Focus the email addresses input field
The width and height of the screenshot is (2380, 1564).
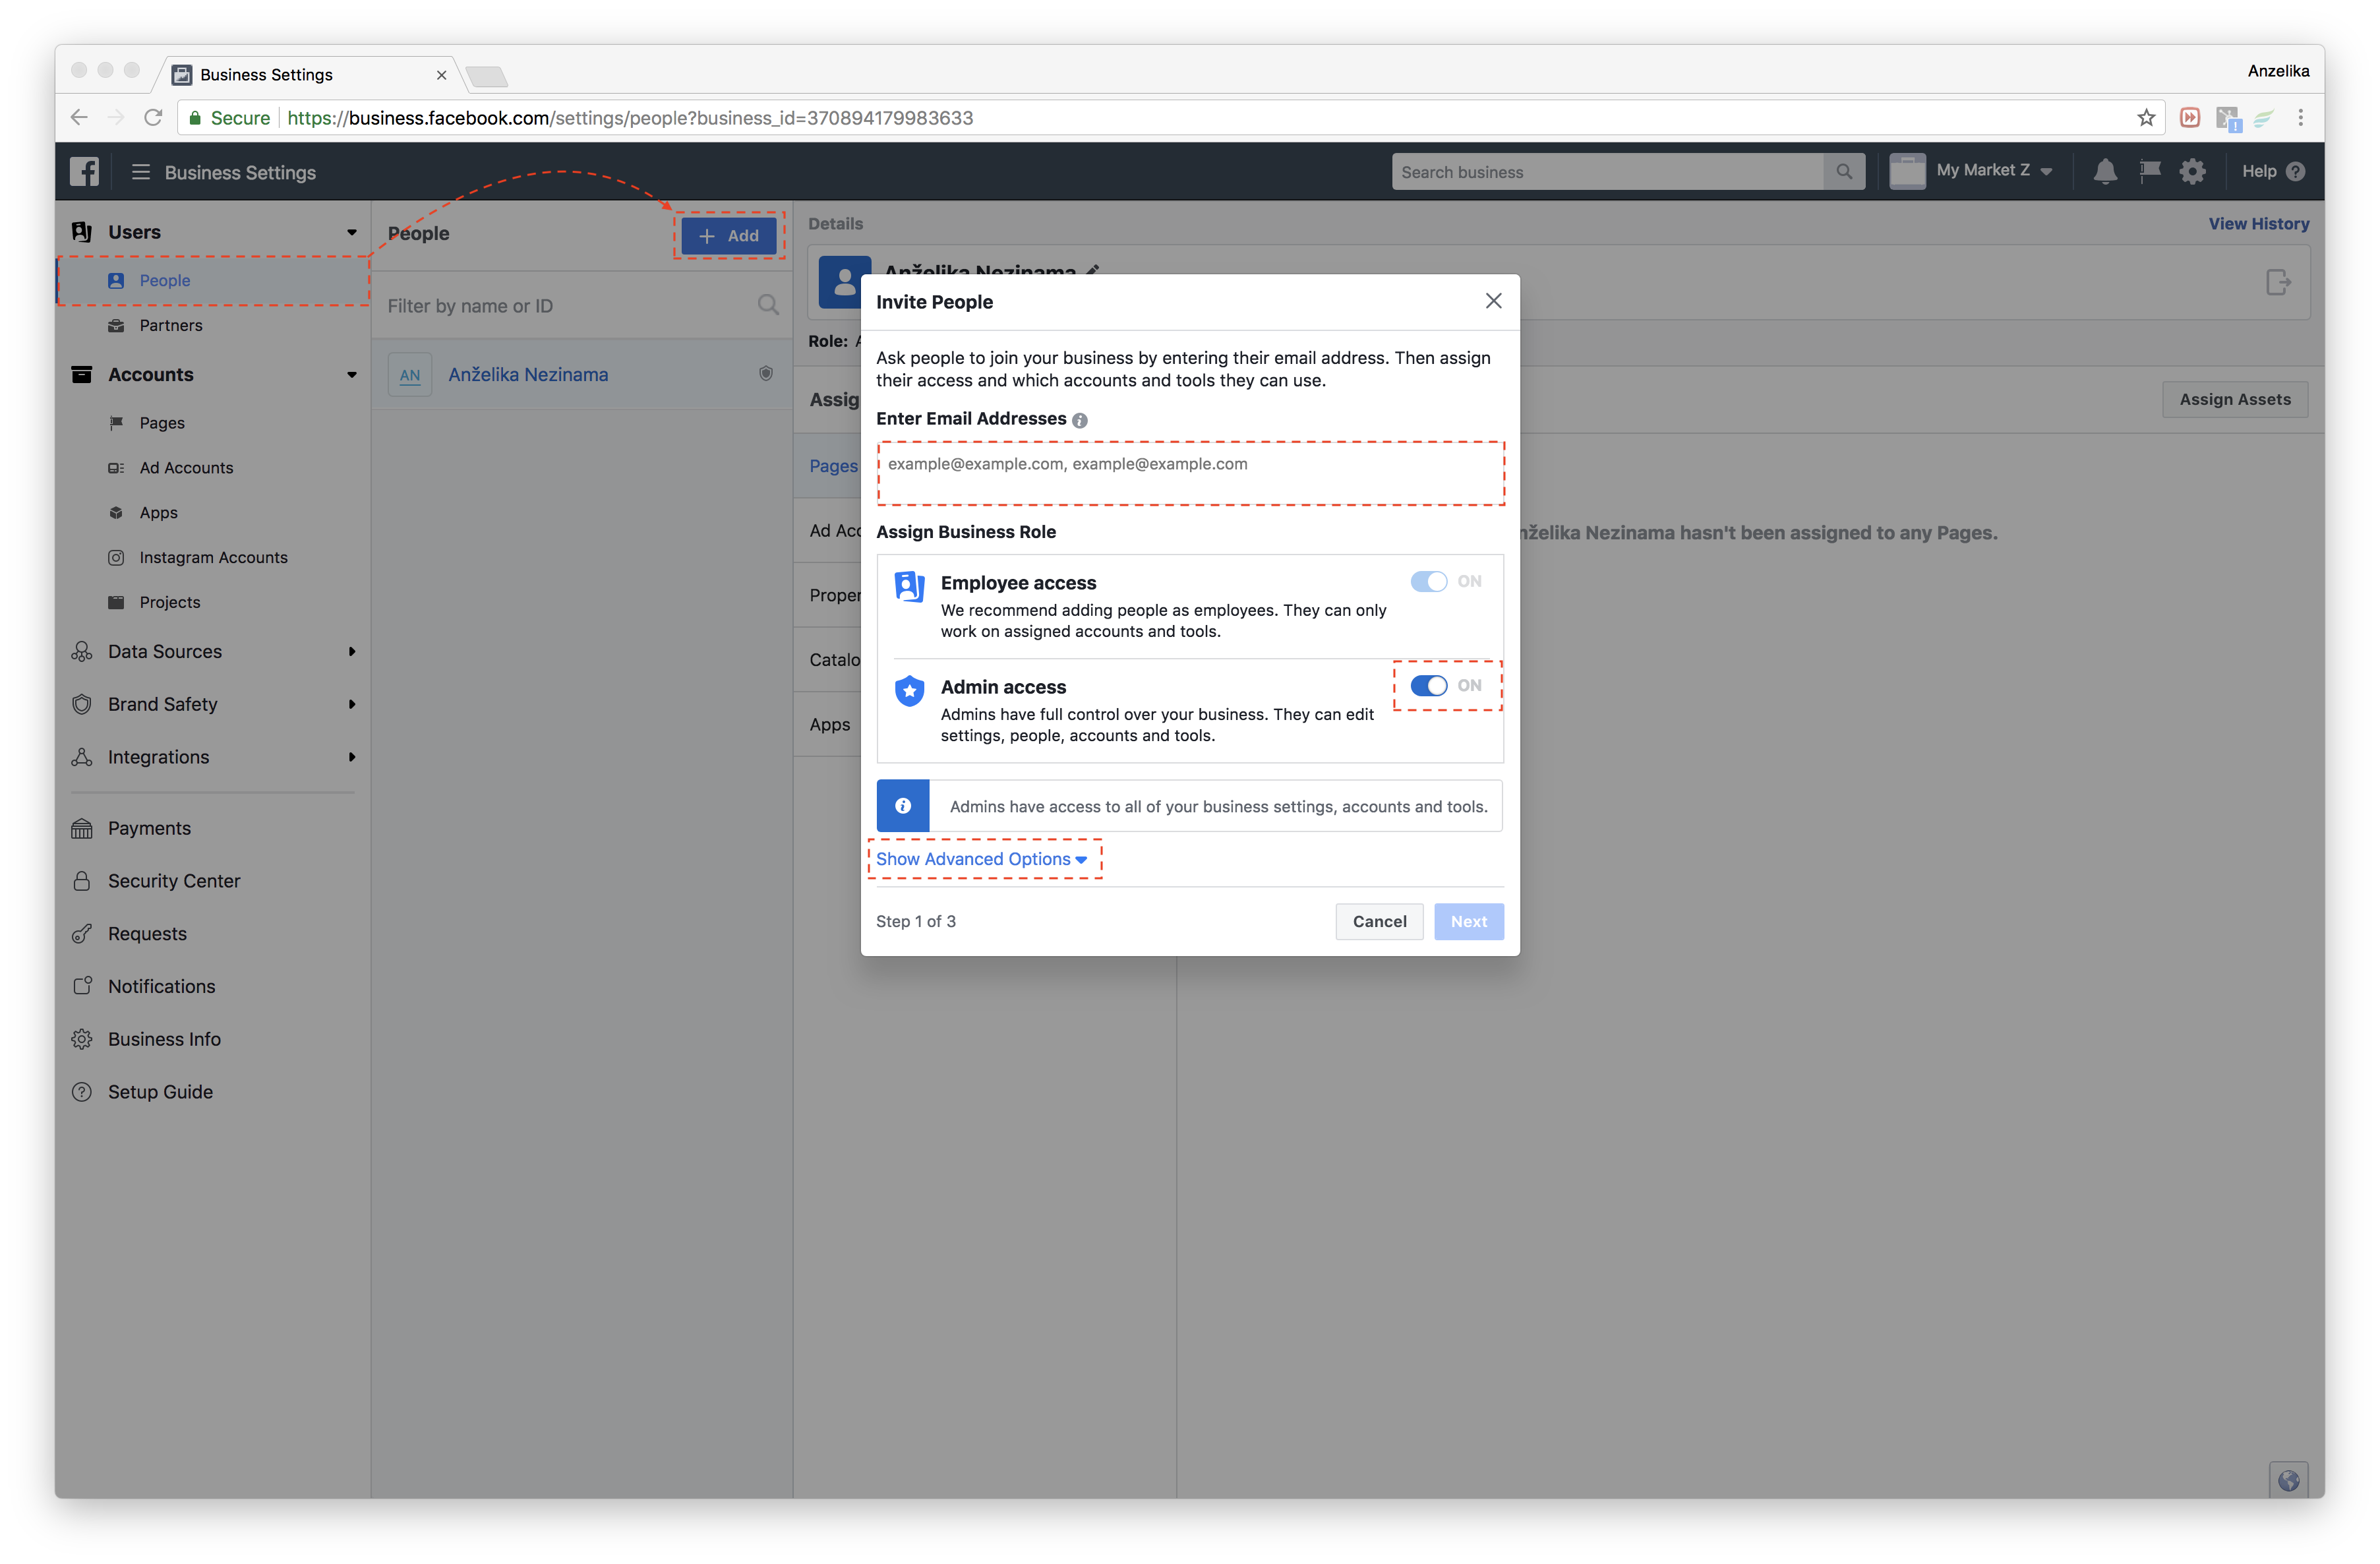pos(1190,473)
